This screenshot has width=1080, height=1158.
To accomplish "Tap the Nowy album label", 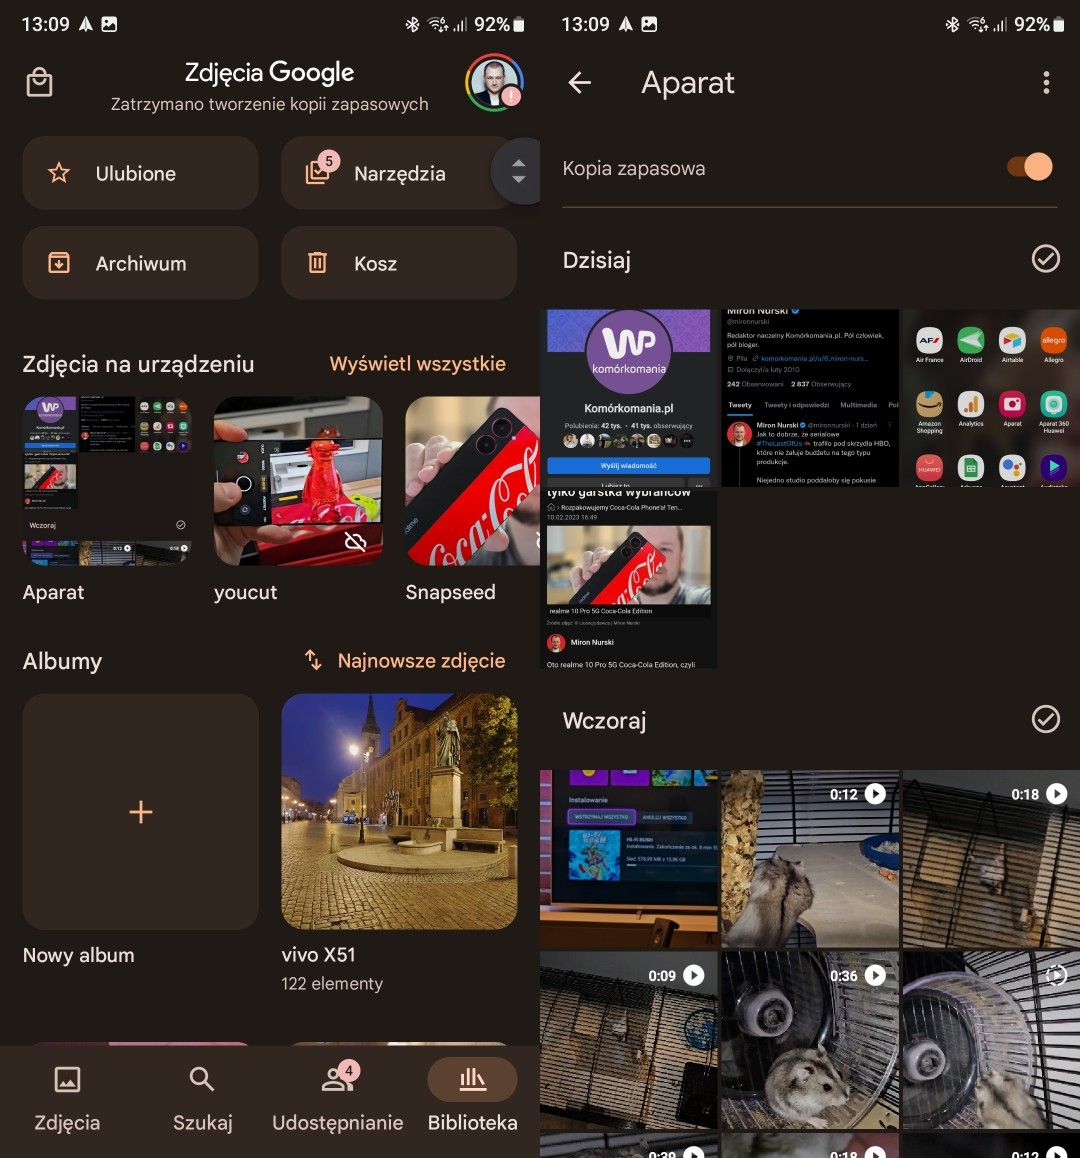I will point(78,955).
